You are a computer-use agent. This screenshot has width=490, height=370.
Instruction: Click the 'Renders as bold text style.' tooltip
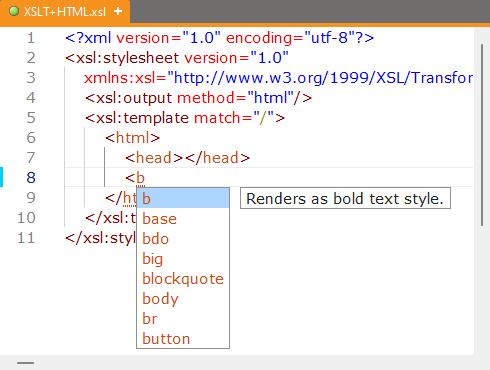(x=345, y=198)
